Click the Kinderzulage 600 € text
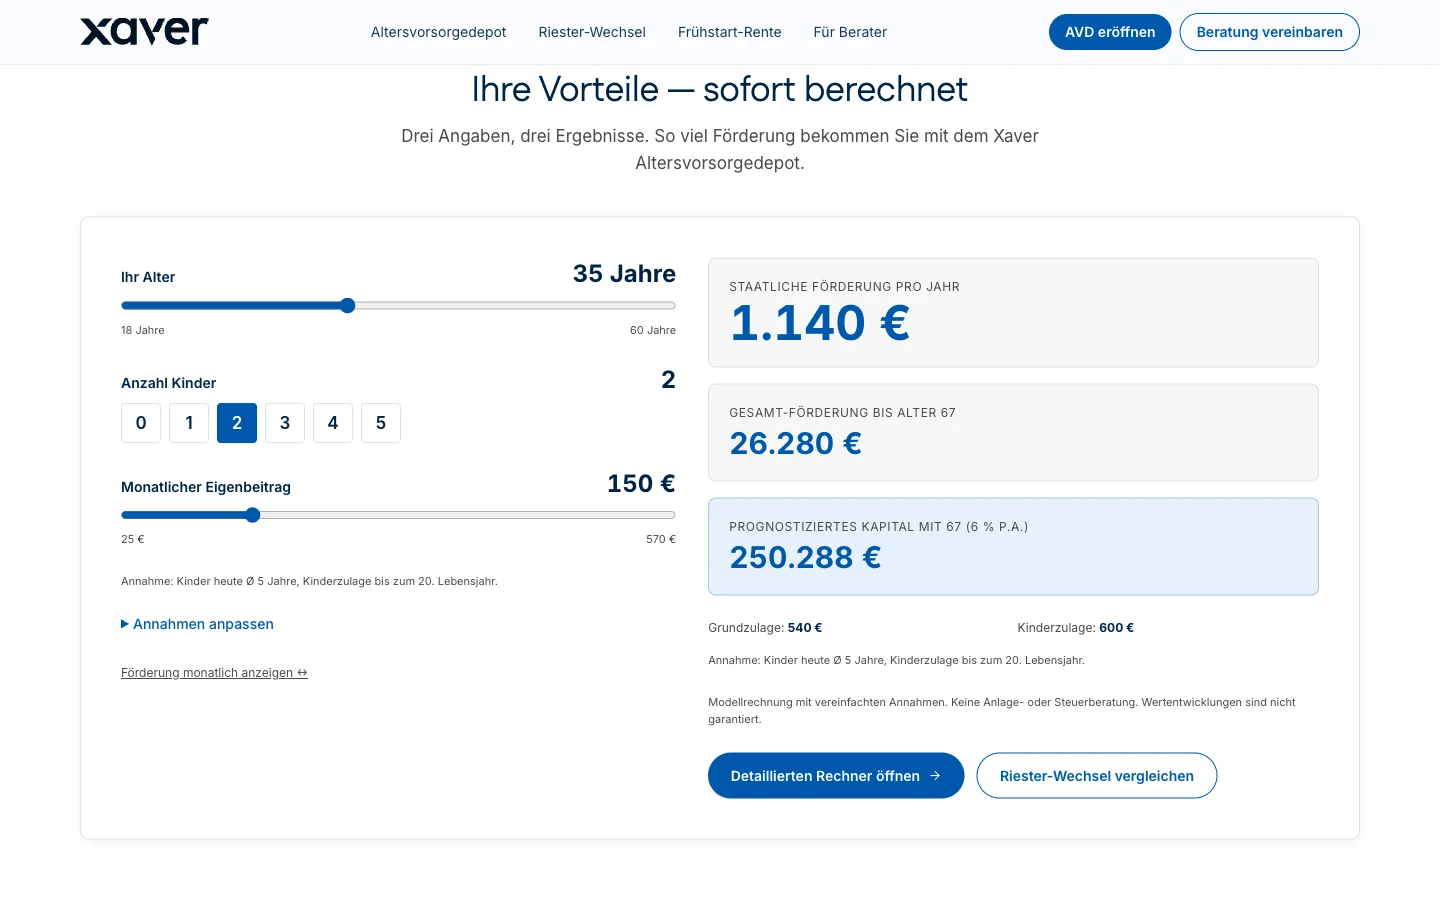Screen dimensions: 1440x900 tap(1076, 628)
